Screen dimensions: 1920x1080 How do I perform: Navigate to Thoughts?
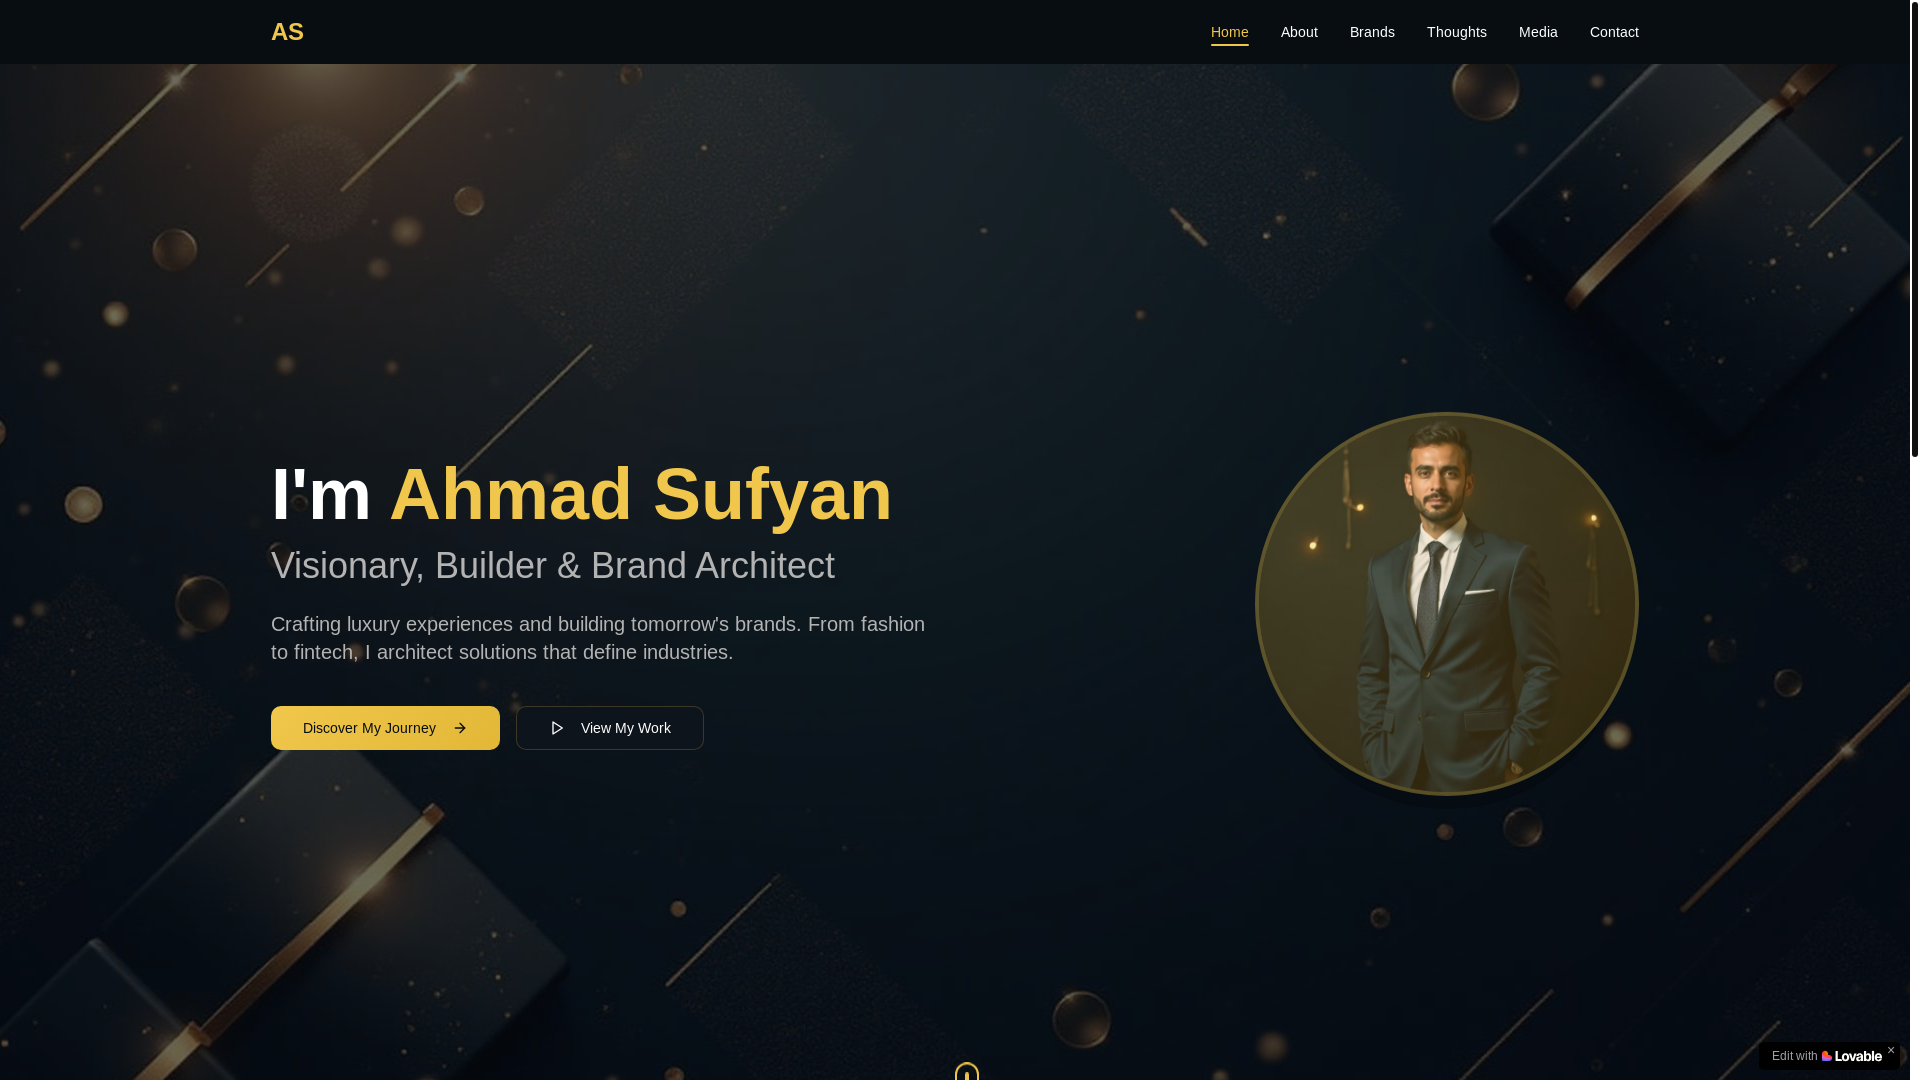pos(1456,32)
